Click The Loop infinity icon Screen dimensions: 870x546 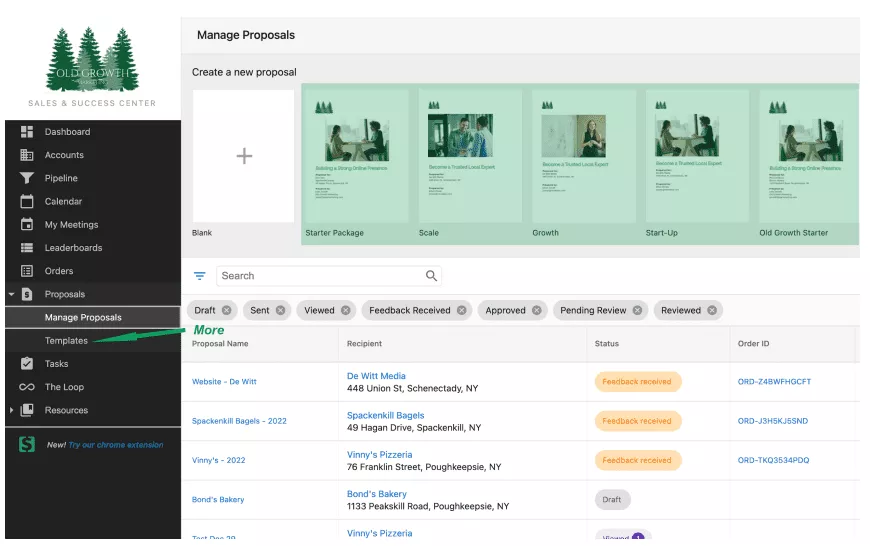point(27,387)
